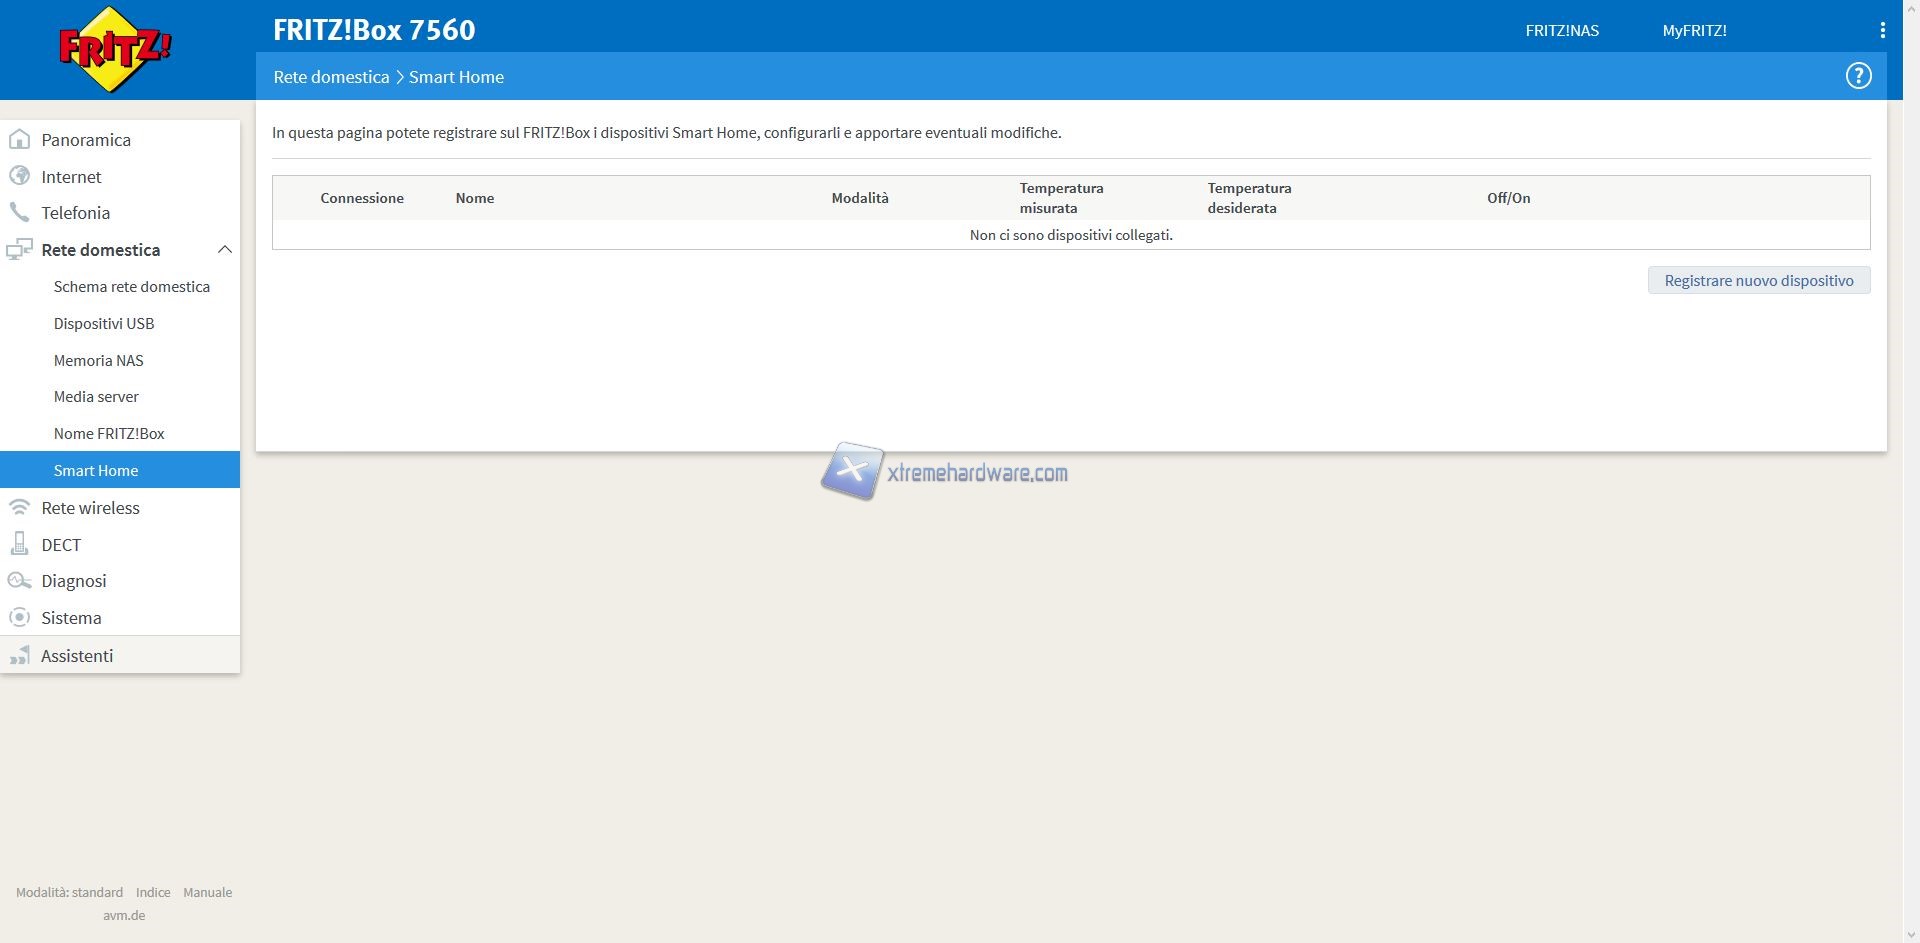Go to Media server settings
Image resolution: width=1920 pixels, height=943 pixels.
point(96,397)
